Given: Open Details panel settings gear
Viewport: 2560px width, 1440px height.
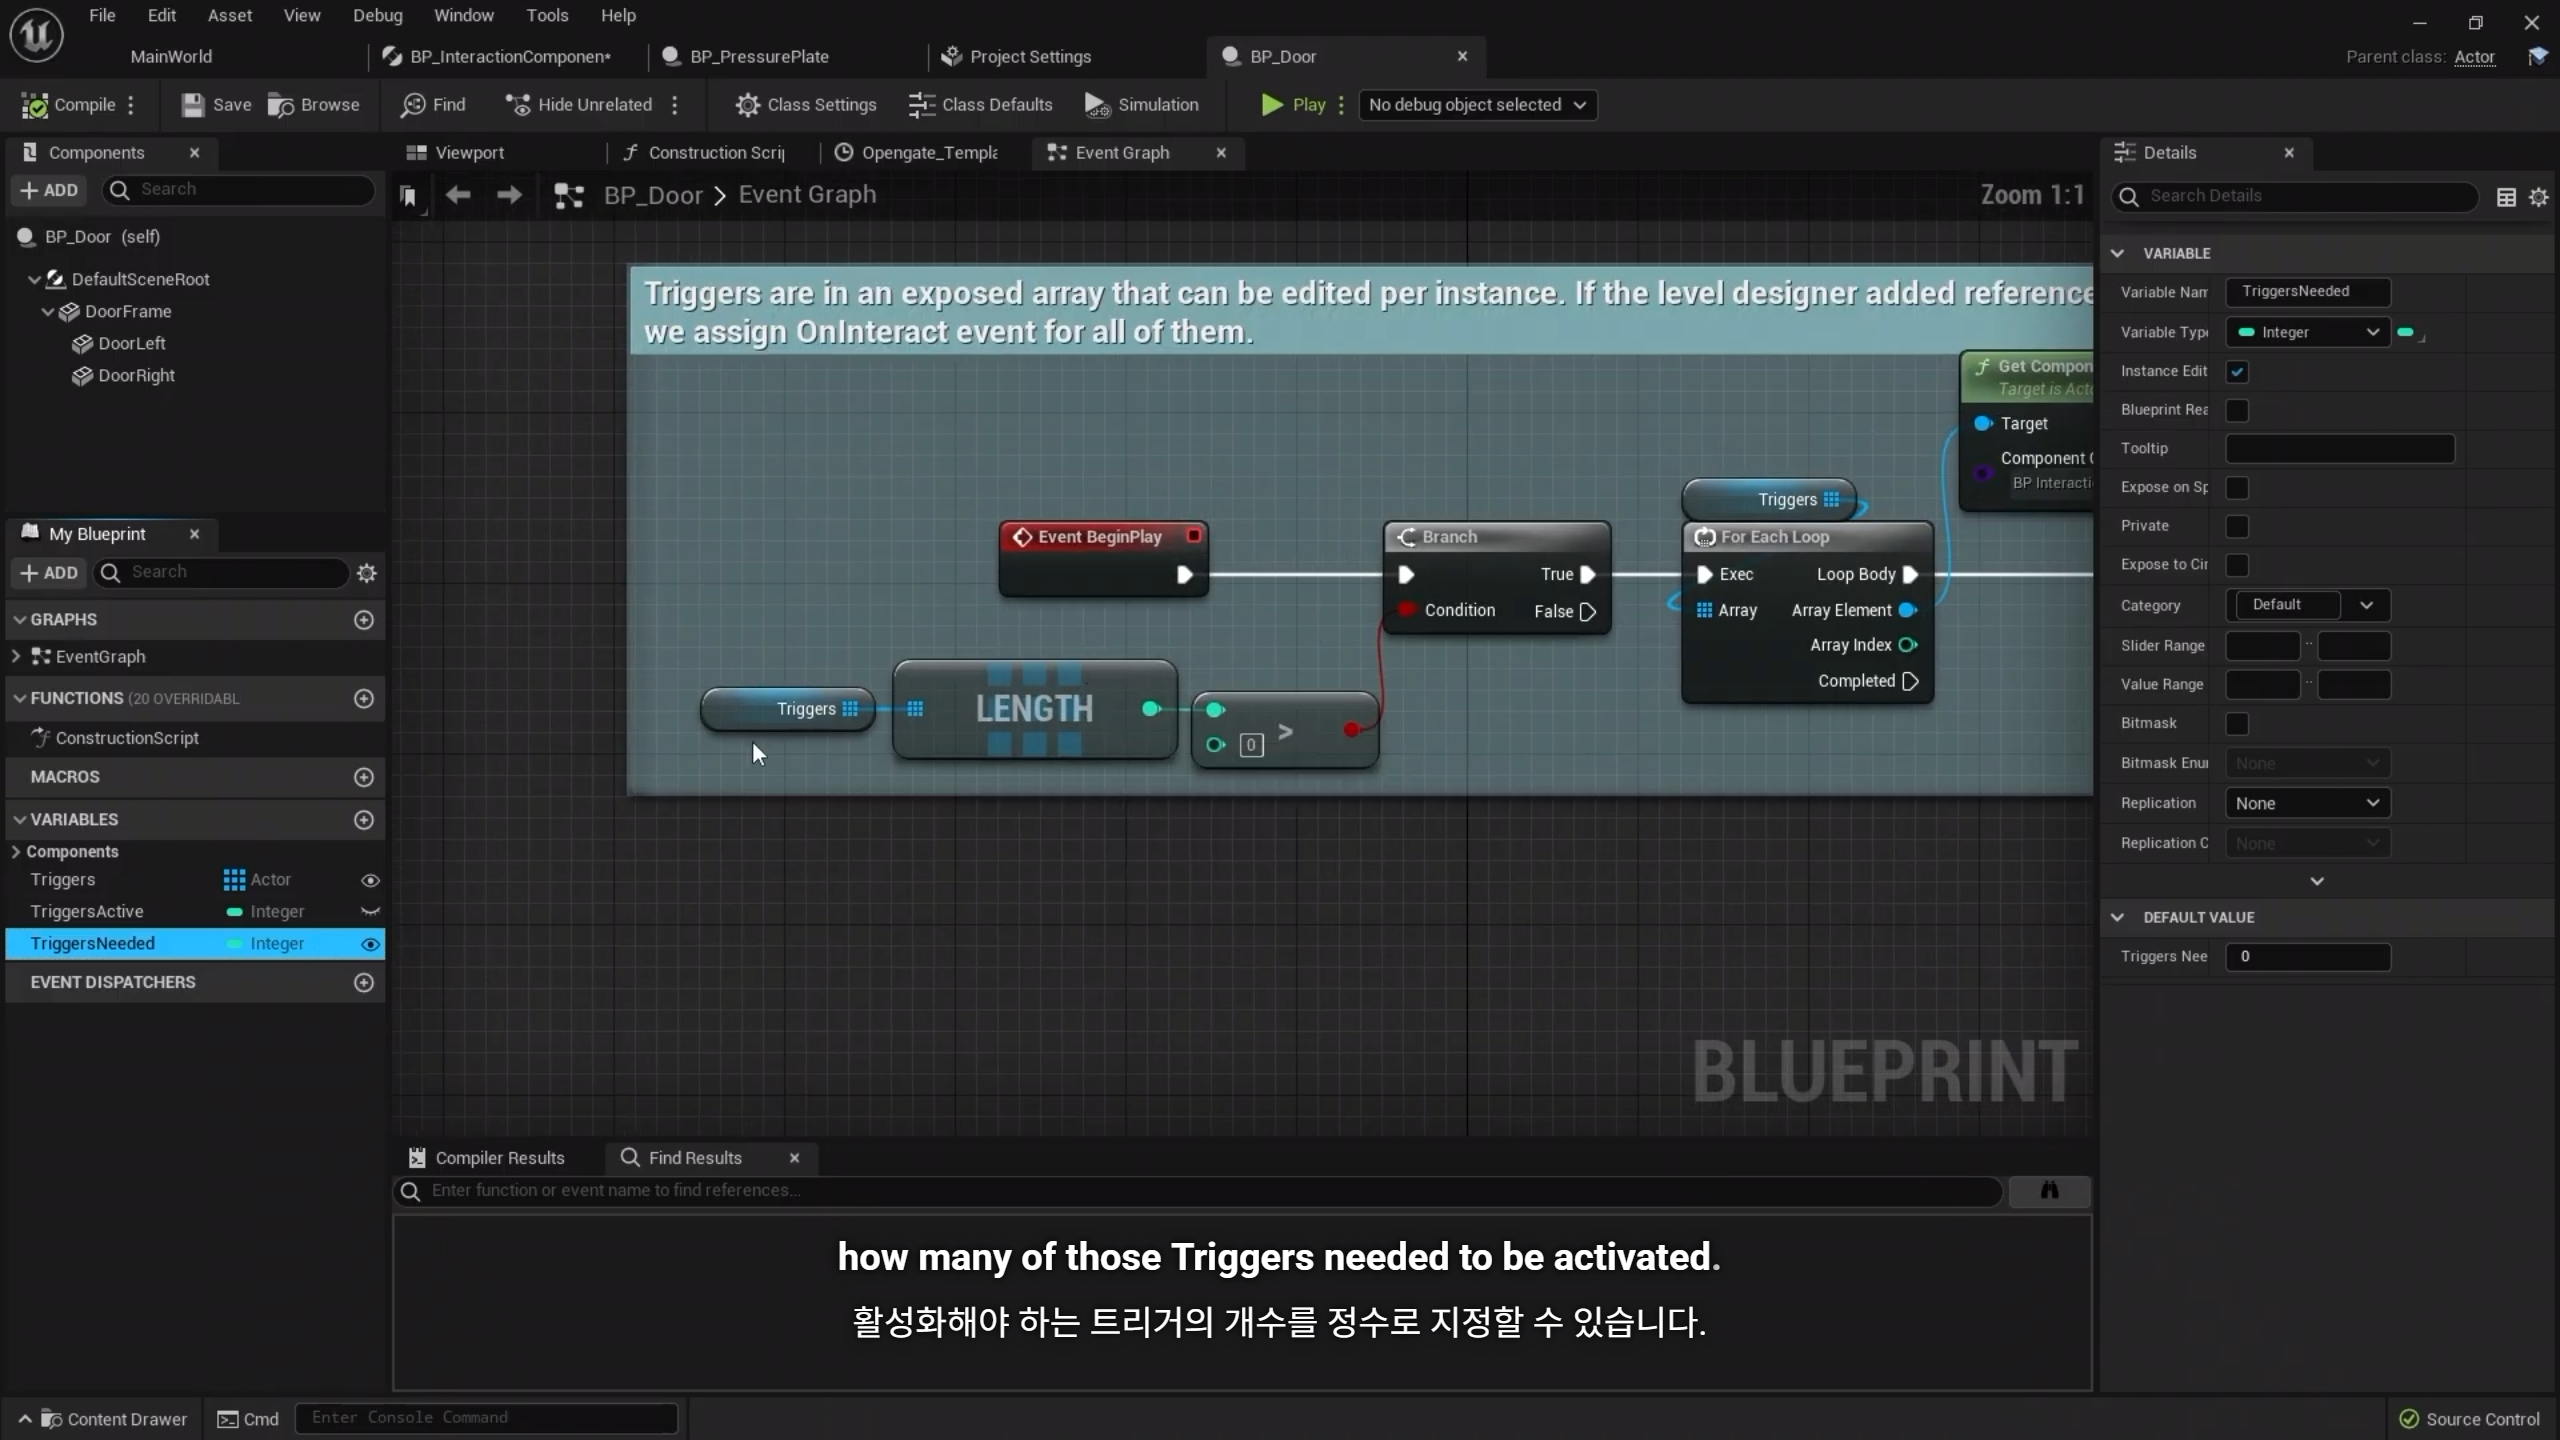Looking at the screenshot, I should [x=2538, y=197].
